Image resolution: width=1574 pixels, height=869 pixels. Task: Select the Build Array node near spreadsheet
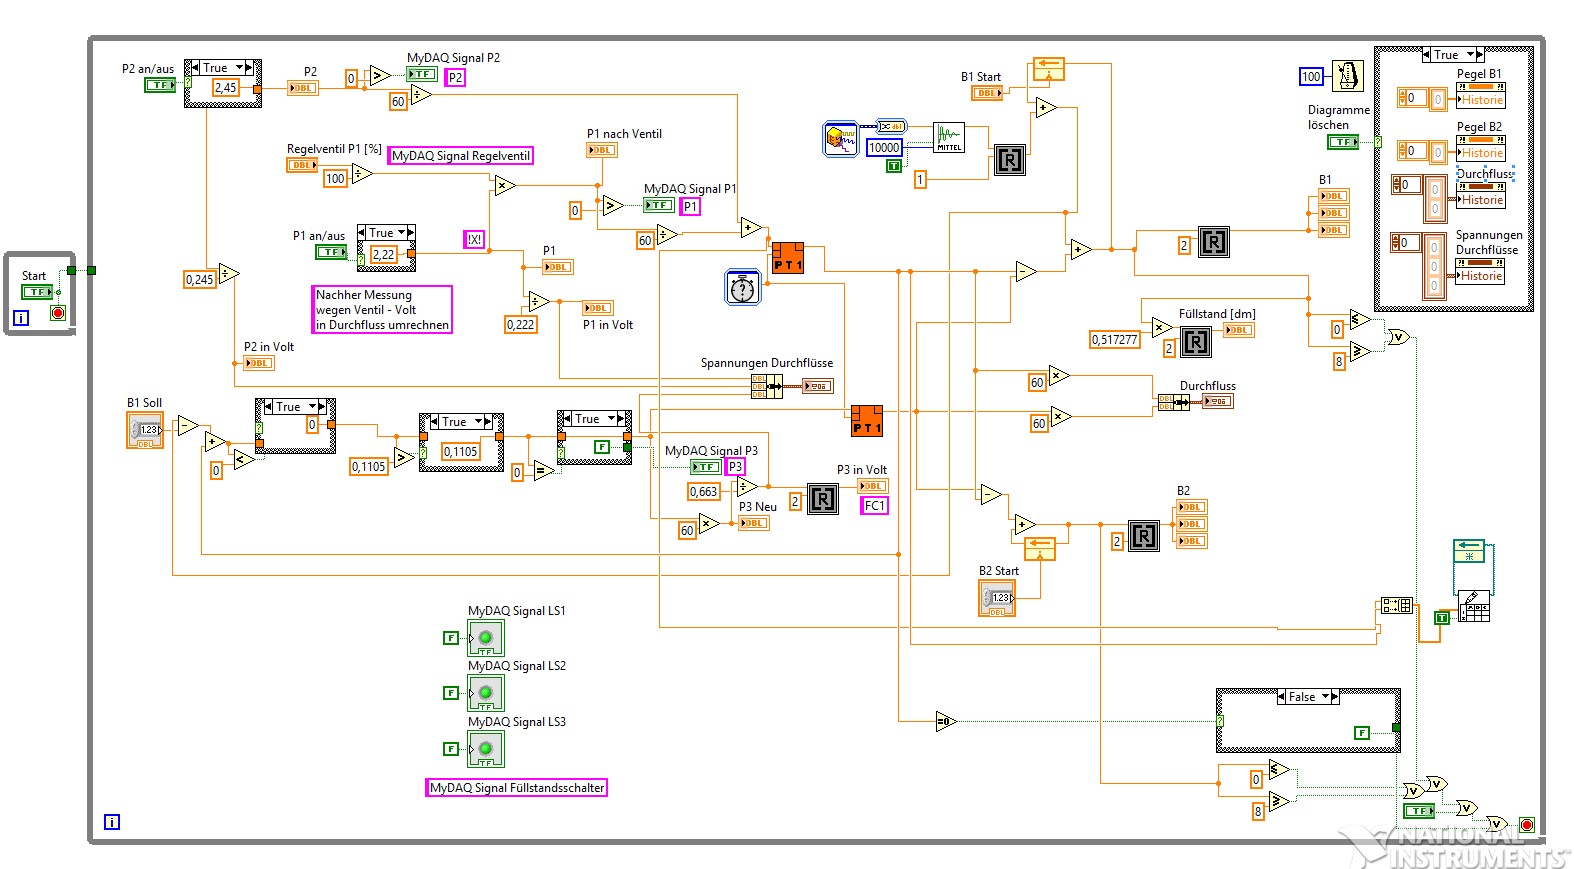[1396, 605]
